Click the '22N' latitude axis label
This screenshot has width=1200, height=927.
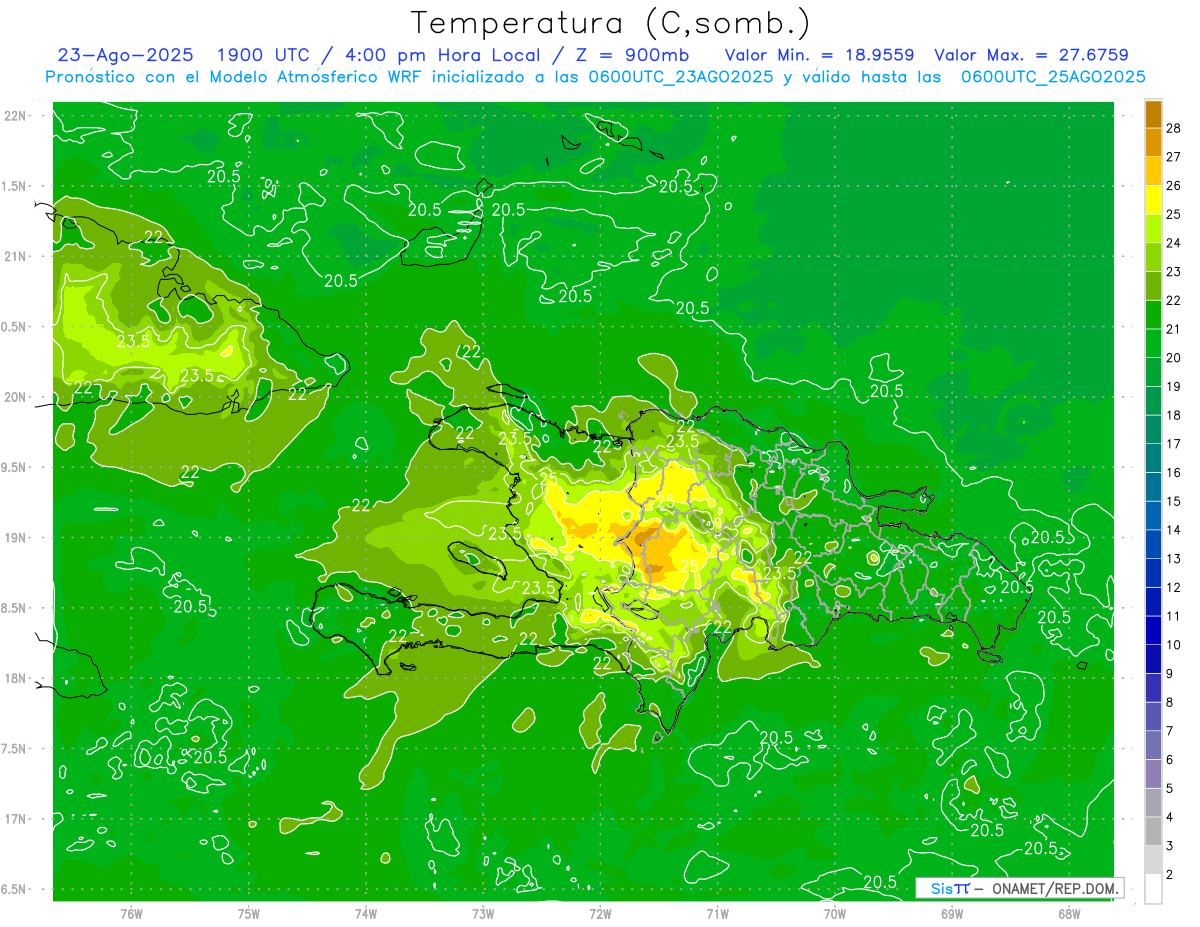click(15, 115)
